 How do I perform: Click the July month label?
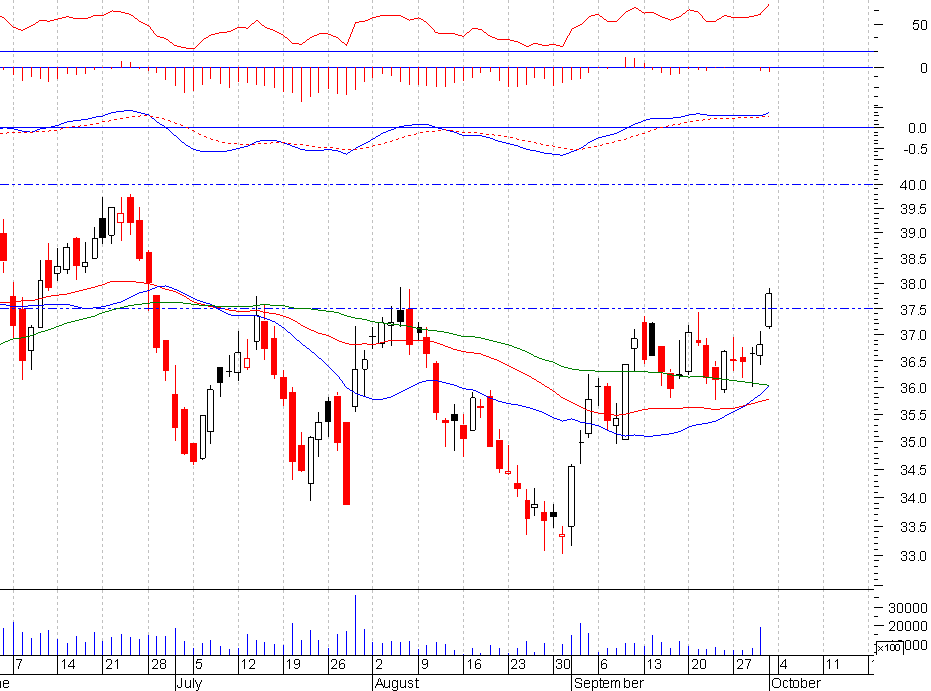190,683
